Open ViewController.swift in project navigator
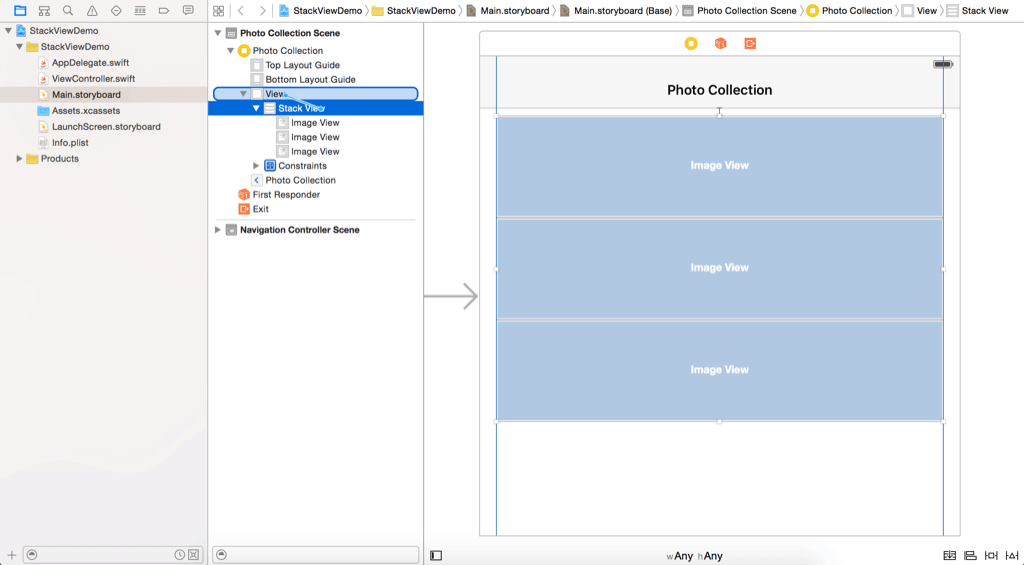The image size is (1024, 565). [93, 79]
